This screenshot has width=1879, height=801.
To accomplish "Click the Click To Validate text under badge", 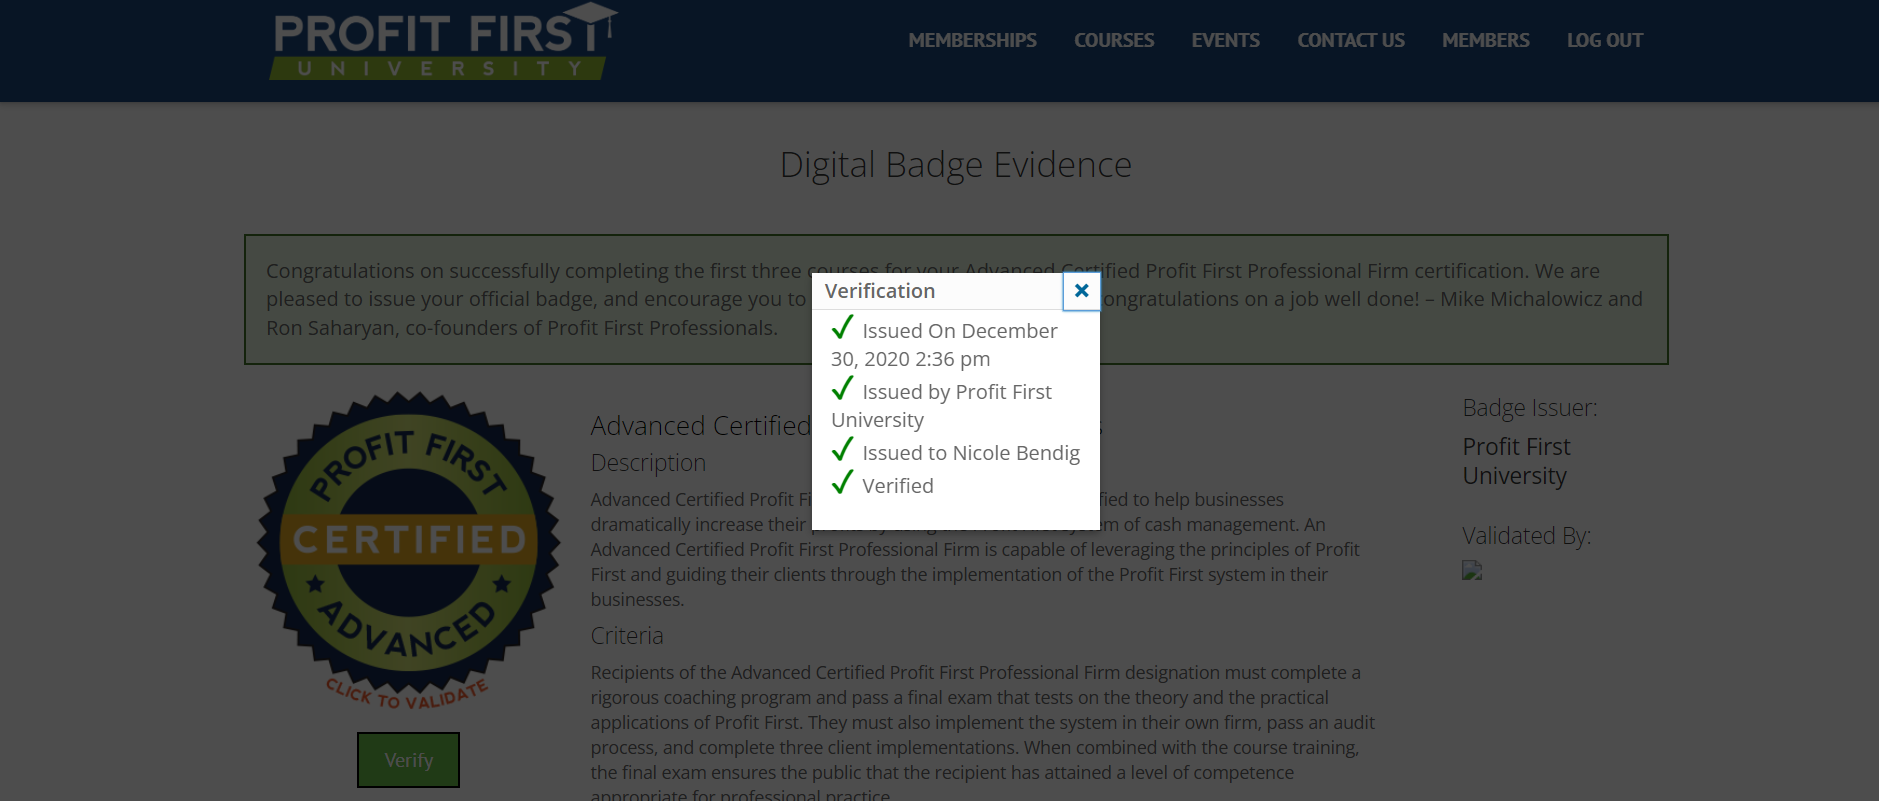I will [407, 694].
